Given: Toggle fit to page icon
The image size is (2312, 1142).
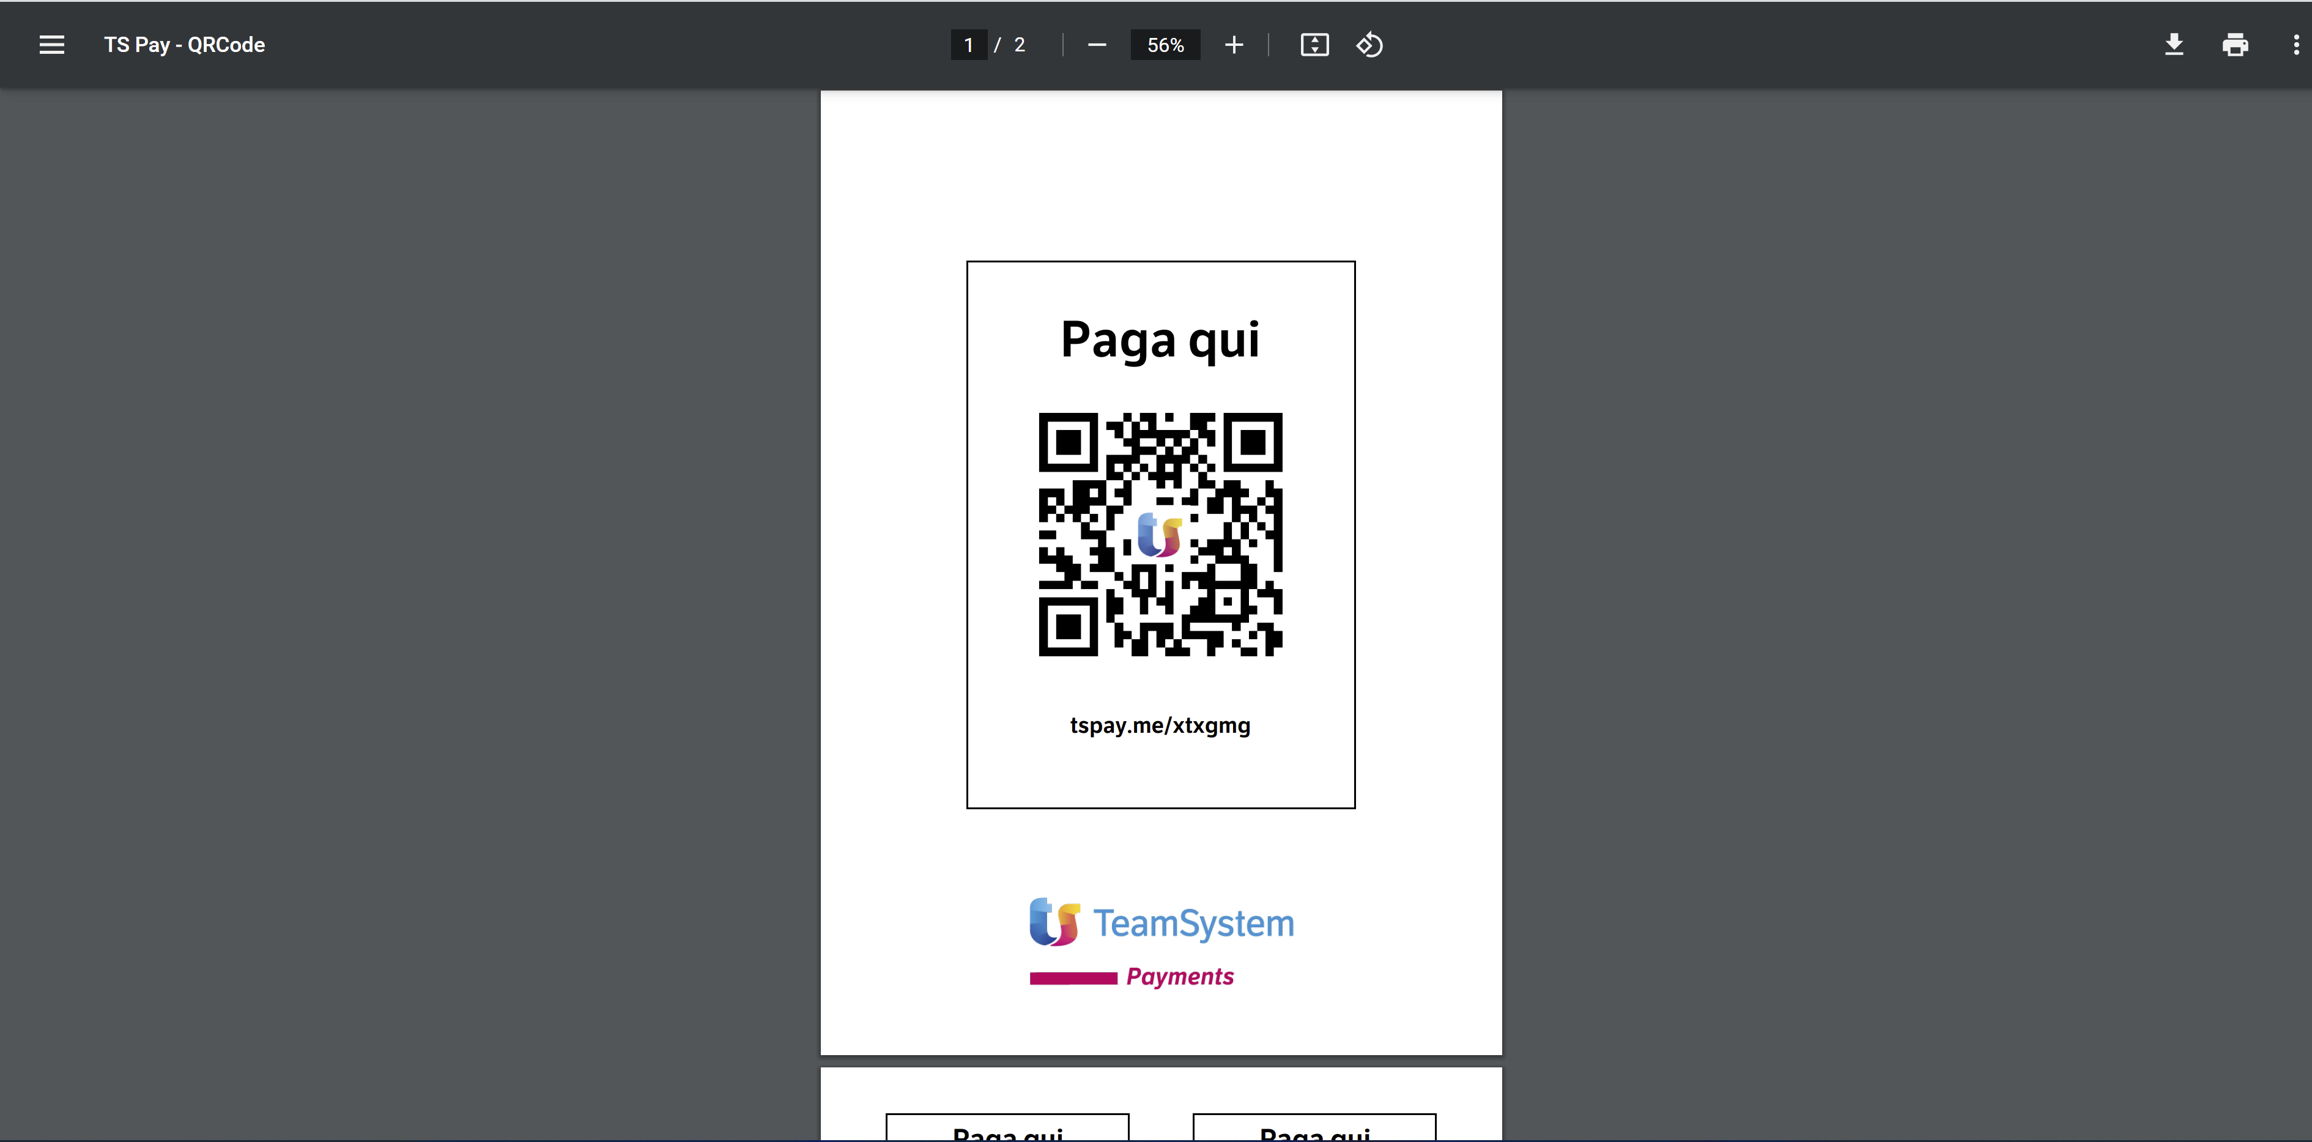Looking at the screenshot, I should [1314, 45].
